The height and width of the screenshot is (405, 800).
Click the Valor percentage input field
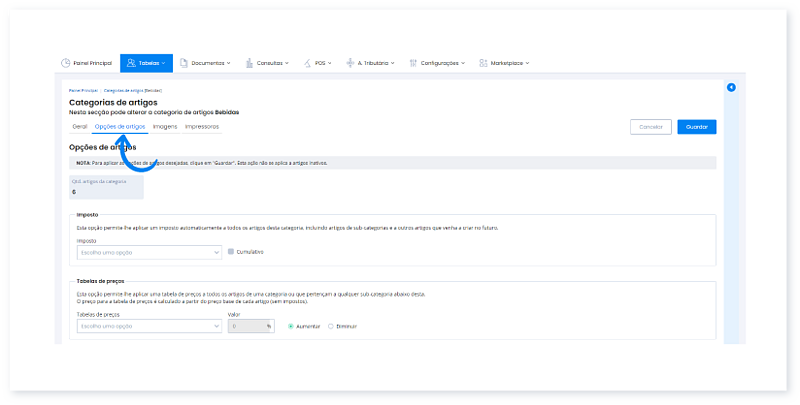[x=246, y=326]
